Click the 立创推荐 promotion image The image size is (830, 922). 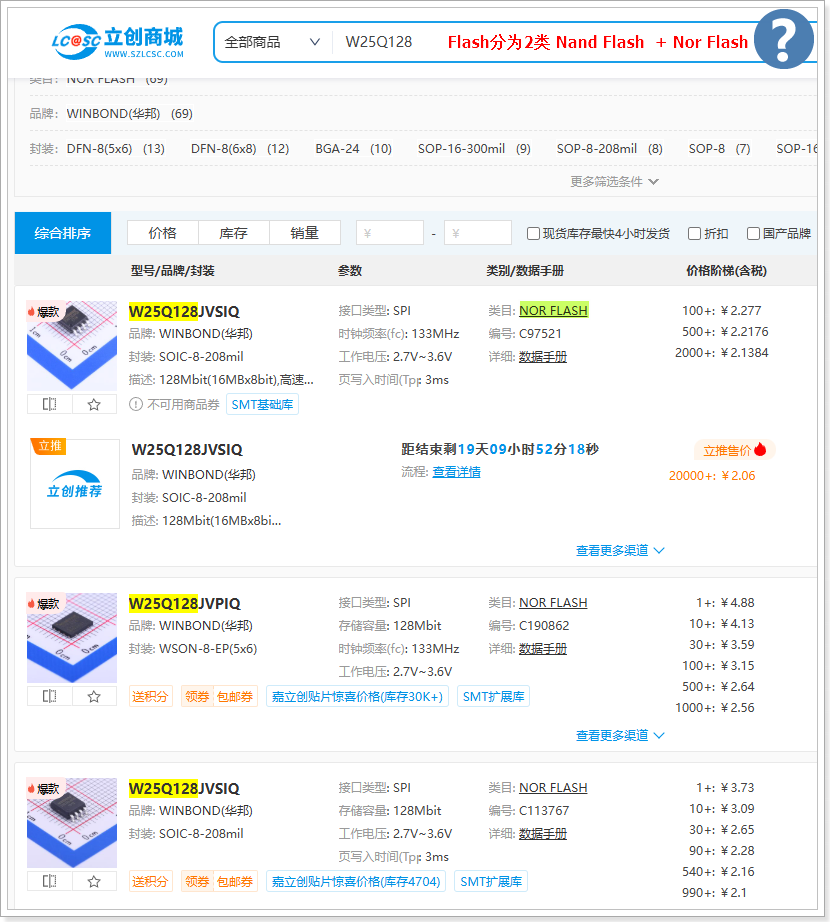(75, 484)
